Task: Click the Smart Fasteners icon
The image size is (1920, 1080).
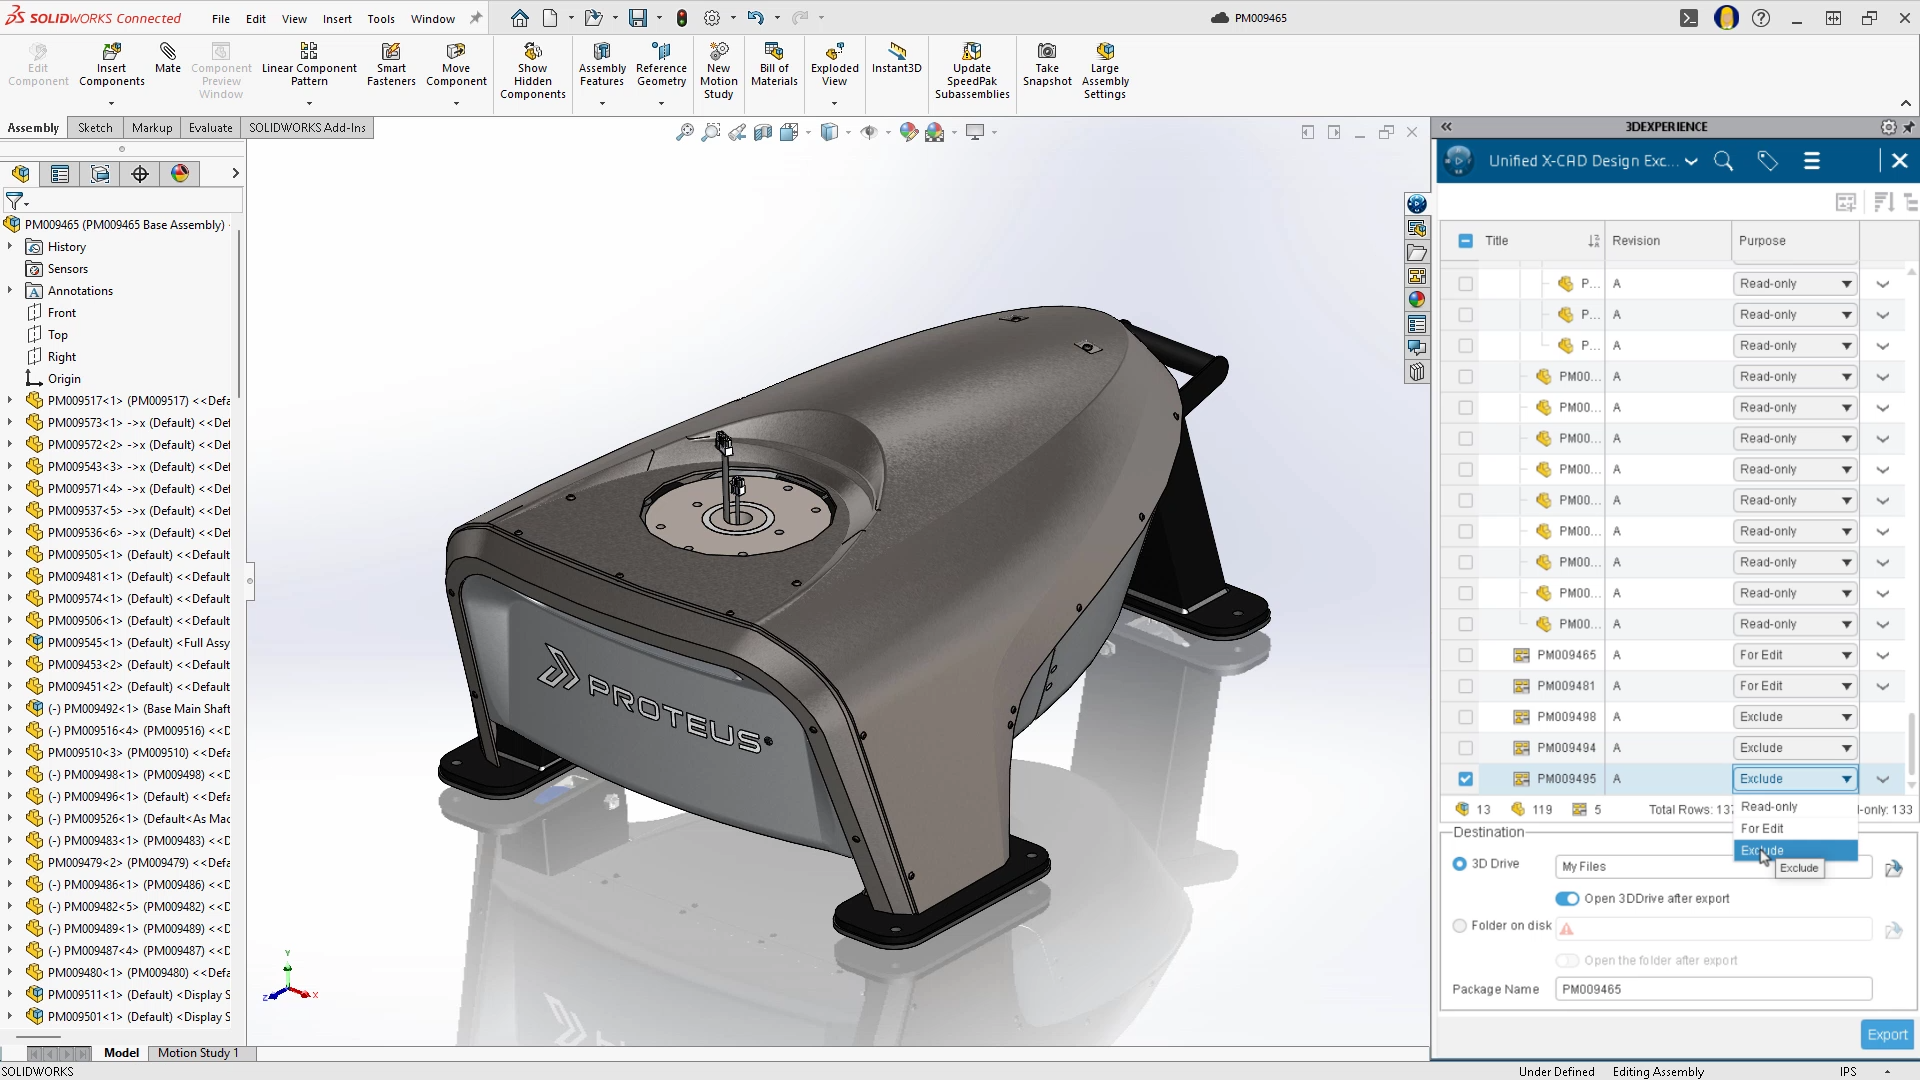Action: pos(391,52)
